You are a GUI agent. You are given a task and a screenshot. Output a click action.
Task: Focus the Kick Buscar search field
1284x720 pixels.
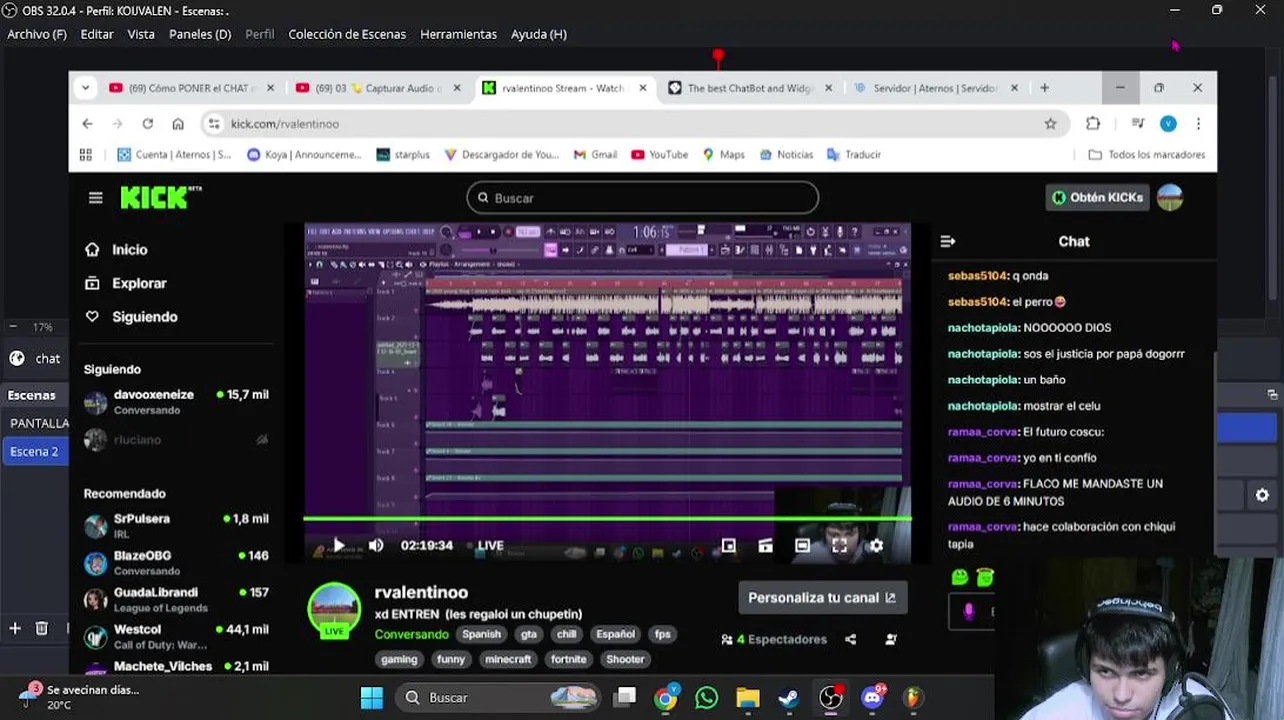point(642,198)
